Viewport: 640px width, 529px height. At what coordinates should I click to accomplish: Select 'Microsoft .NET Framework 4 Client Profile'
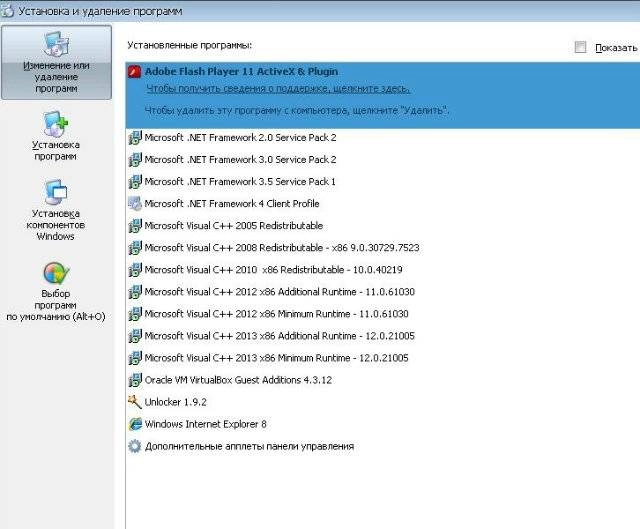232,204
